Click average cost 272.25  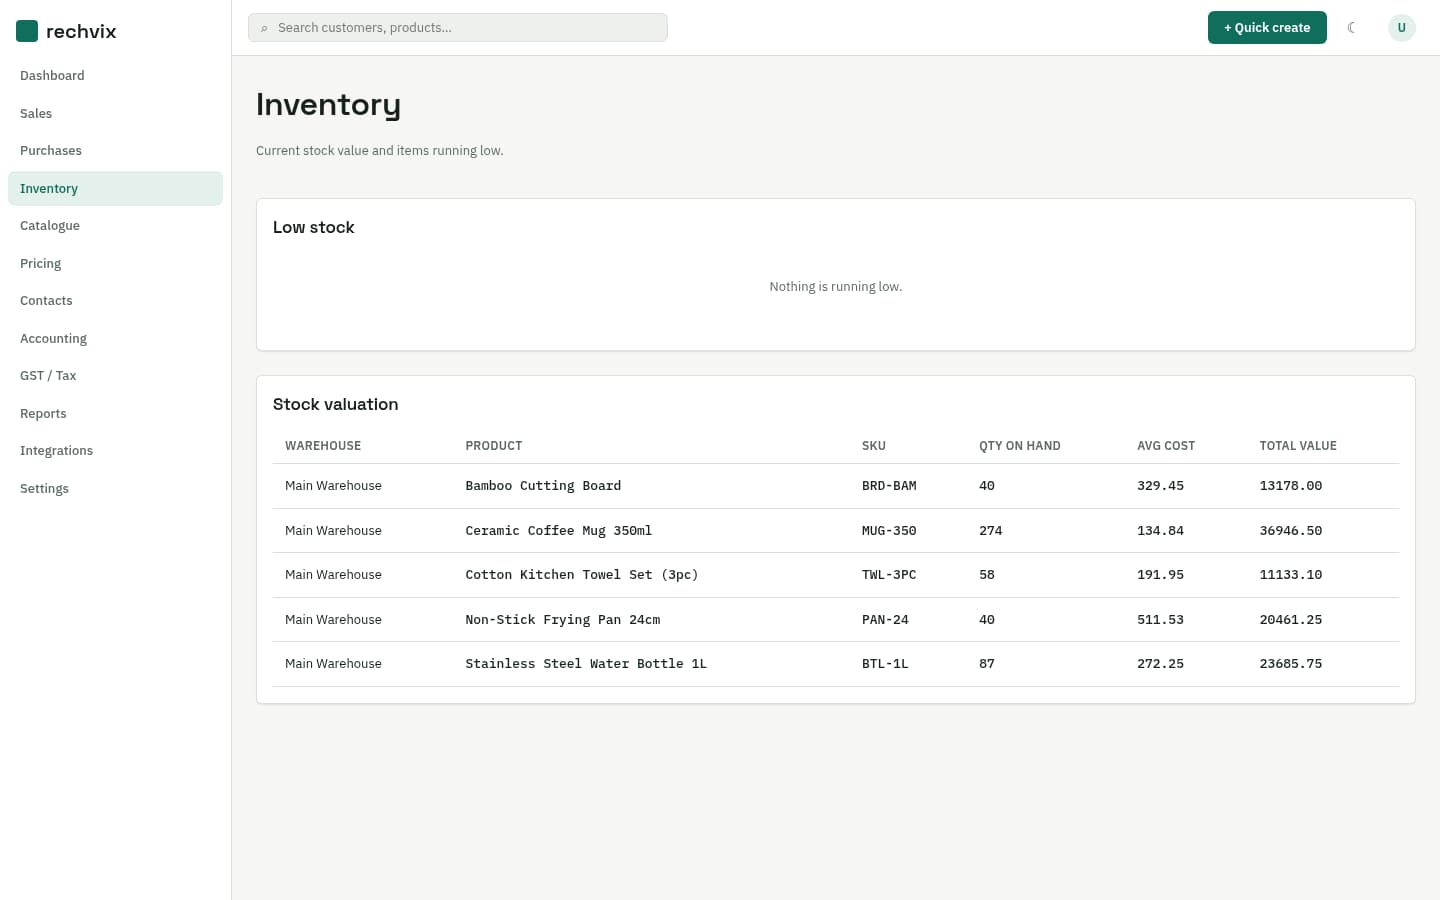[1160, 664]
